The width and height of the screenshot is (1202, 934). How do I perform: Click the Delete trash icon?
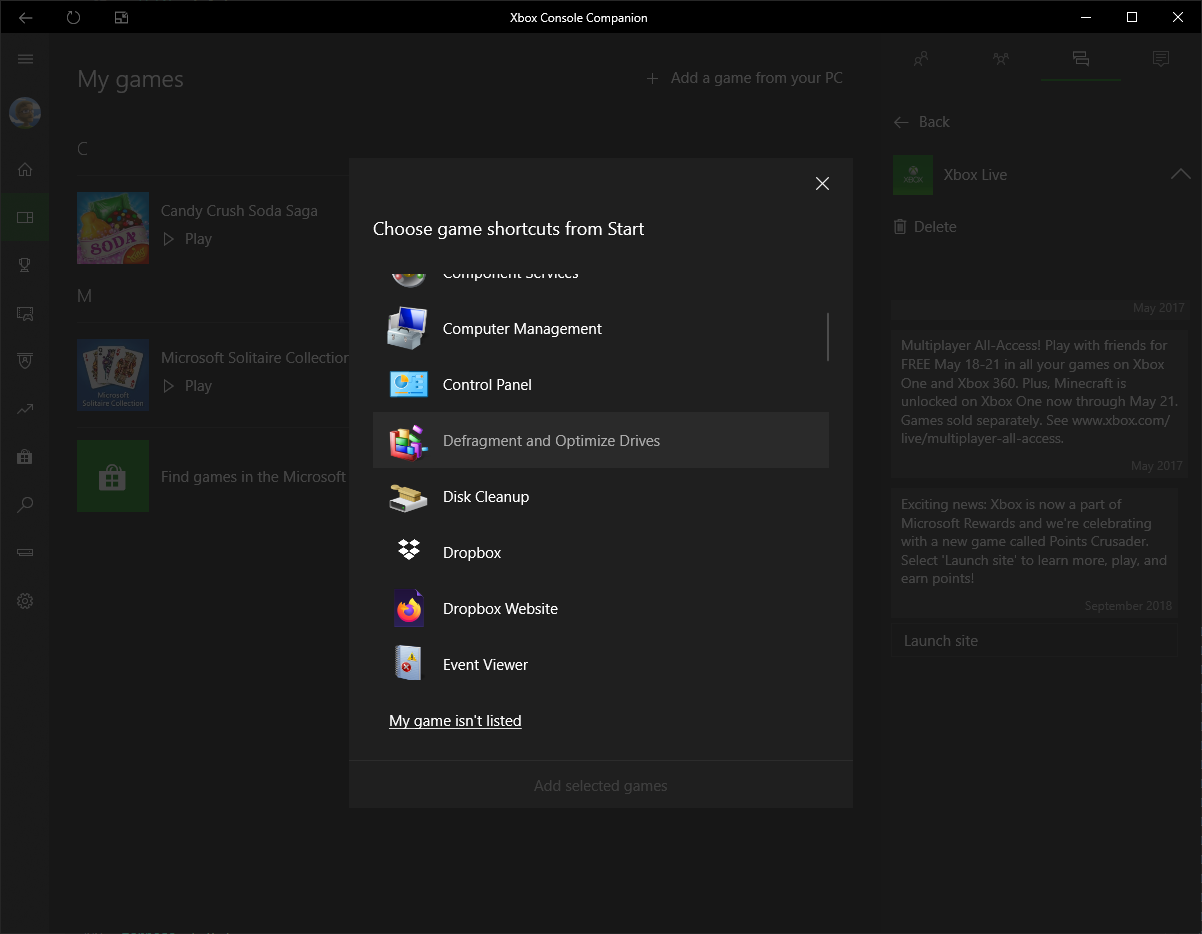tap(900, 227)
